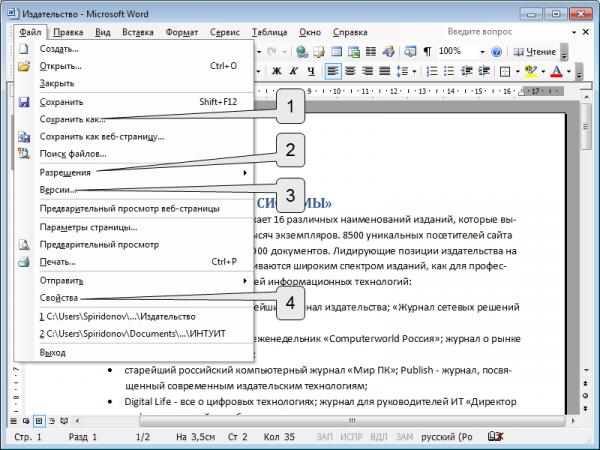
Task: Open the highlight color dropdown arrow
Action: [x=543, y=72]
